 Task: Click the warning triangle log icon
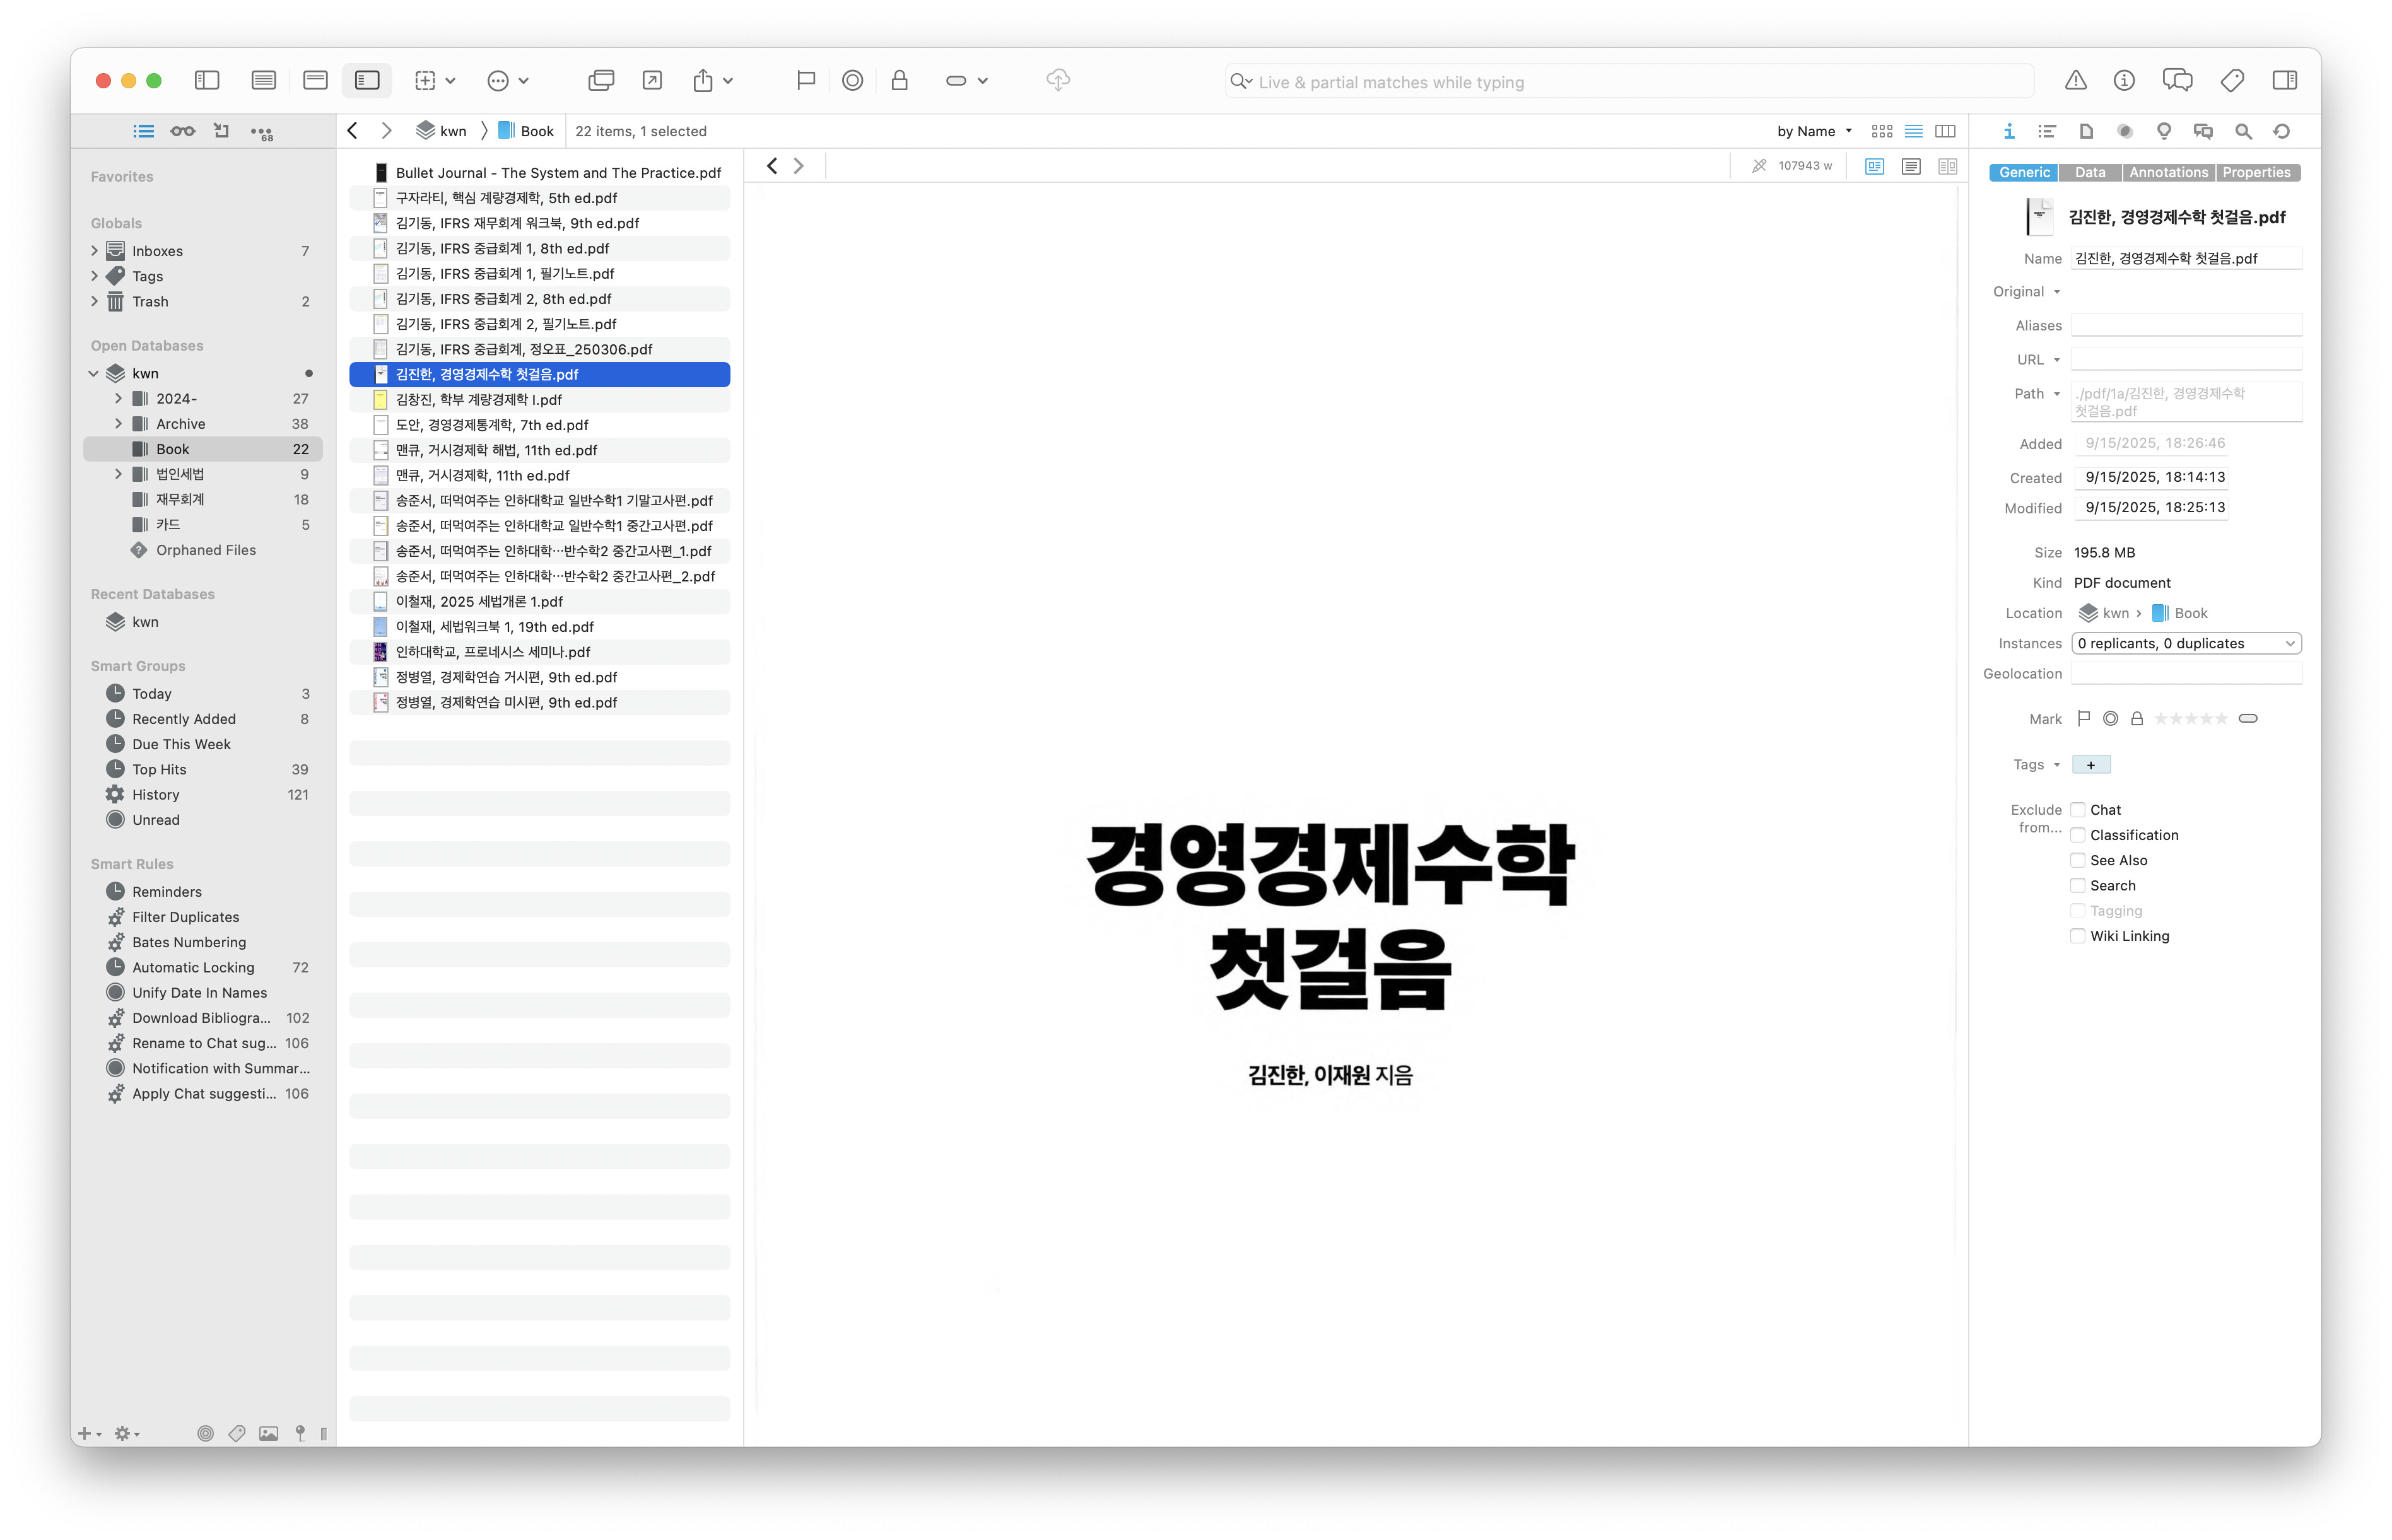(x=2075, y=80)
